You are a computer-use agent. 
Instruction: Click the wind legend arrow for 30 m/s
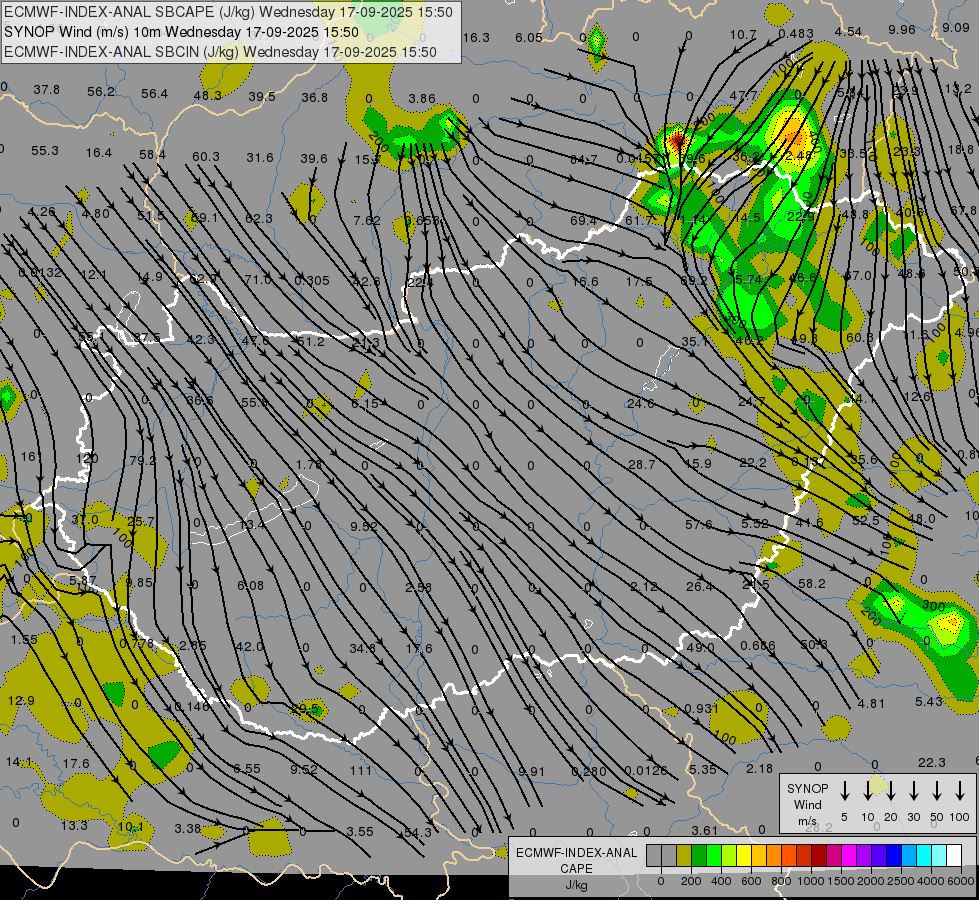coord(914,790)
